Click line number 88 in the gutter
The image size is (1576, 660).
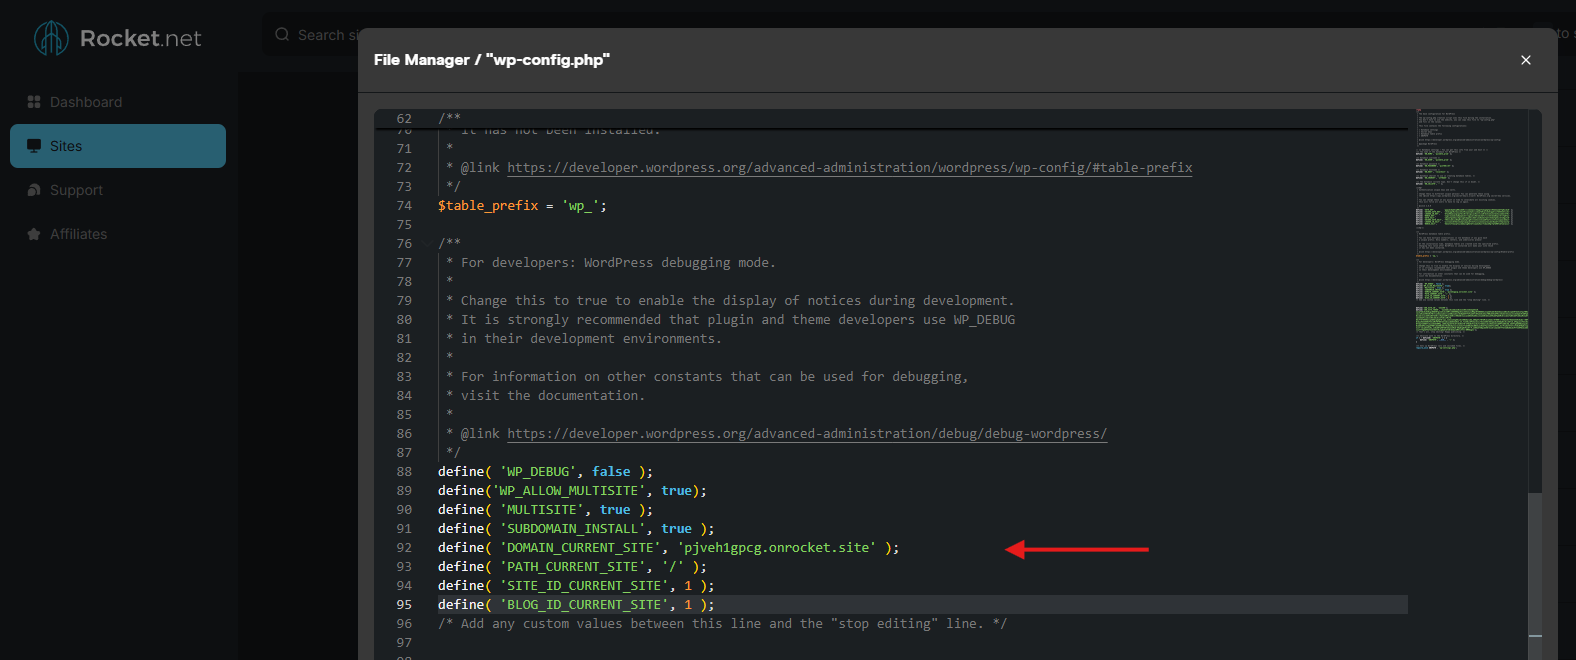pos(404,472)
